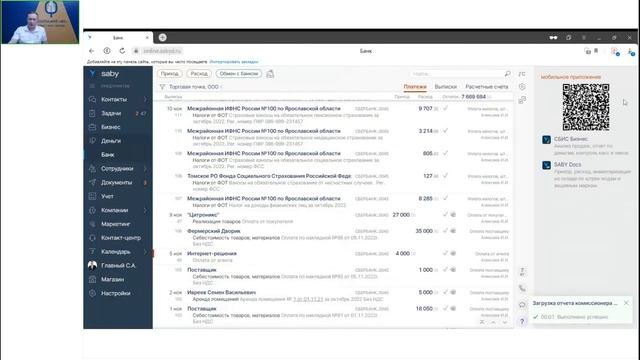Open the Контакты section in sidebar

click(114, 99)
